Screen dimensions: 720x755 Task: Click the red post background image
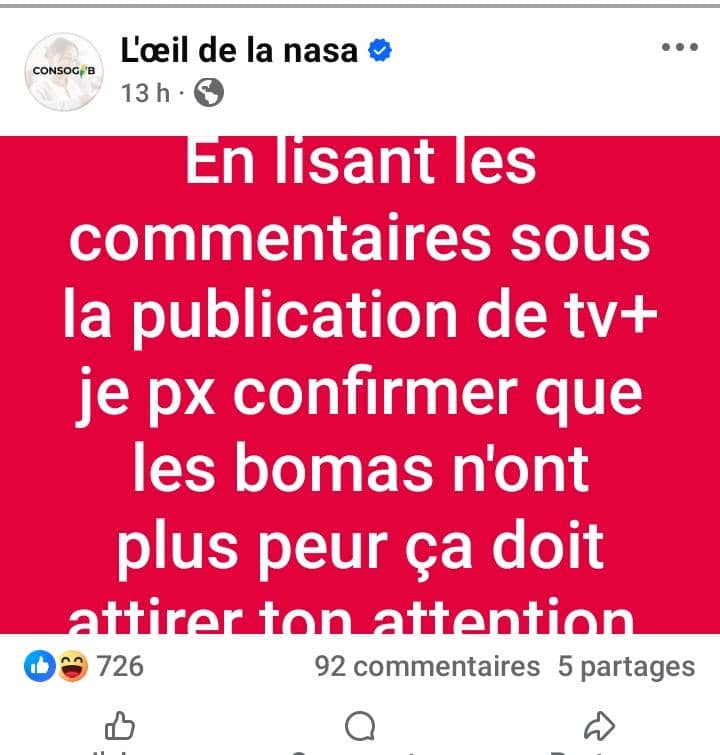point(360,385)
